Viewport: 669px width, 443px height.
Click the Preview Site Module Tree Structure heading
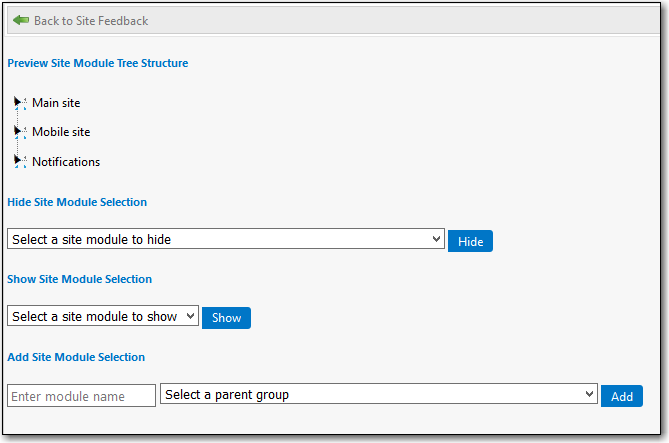click(98, 63)
